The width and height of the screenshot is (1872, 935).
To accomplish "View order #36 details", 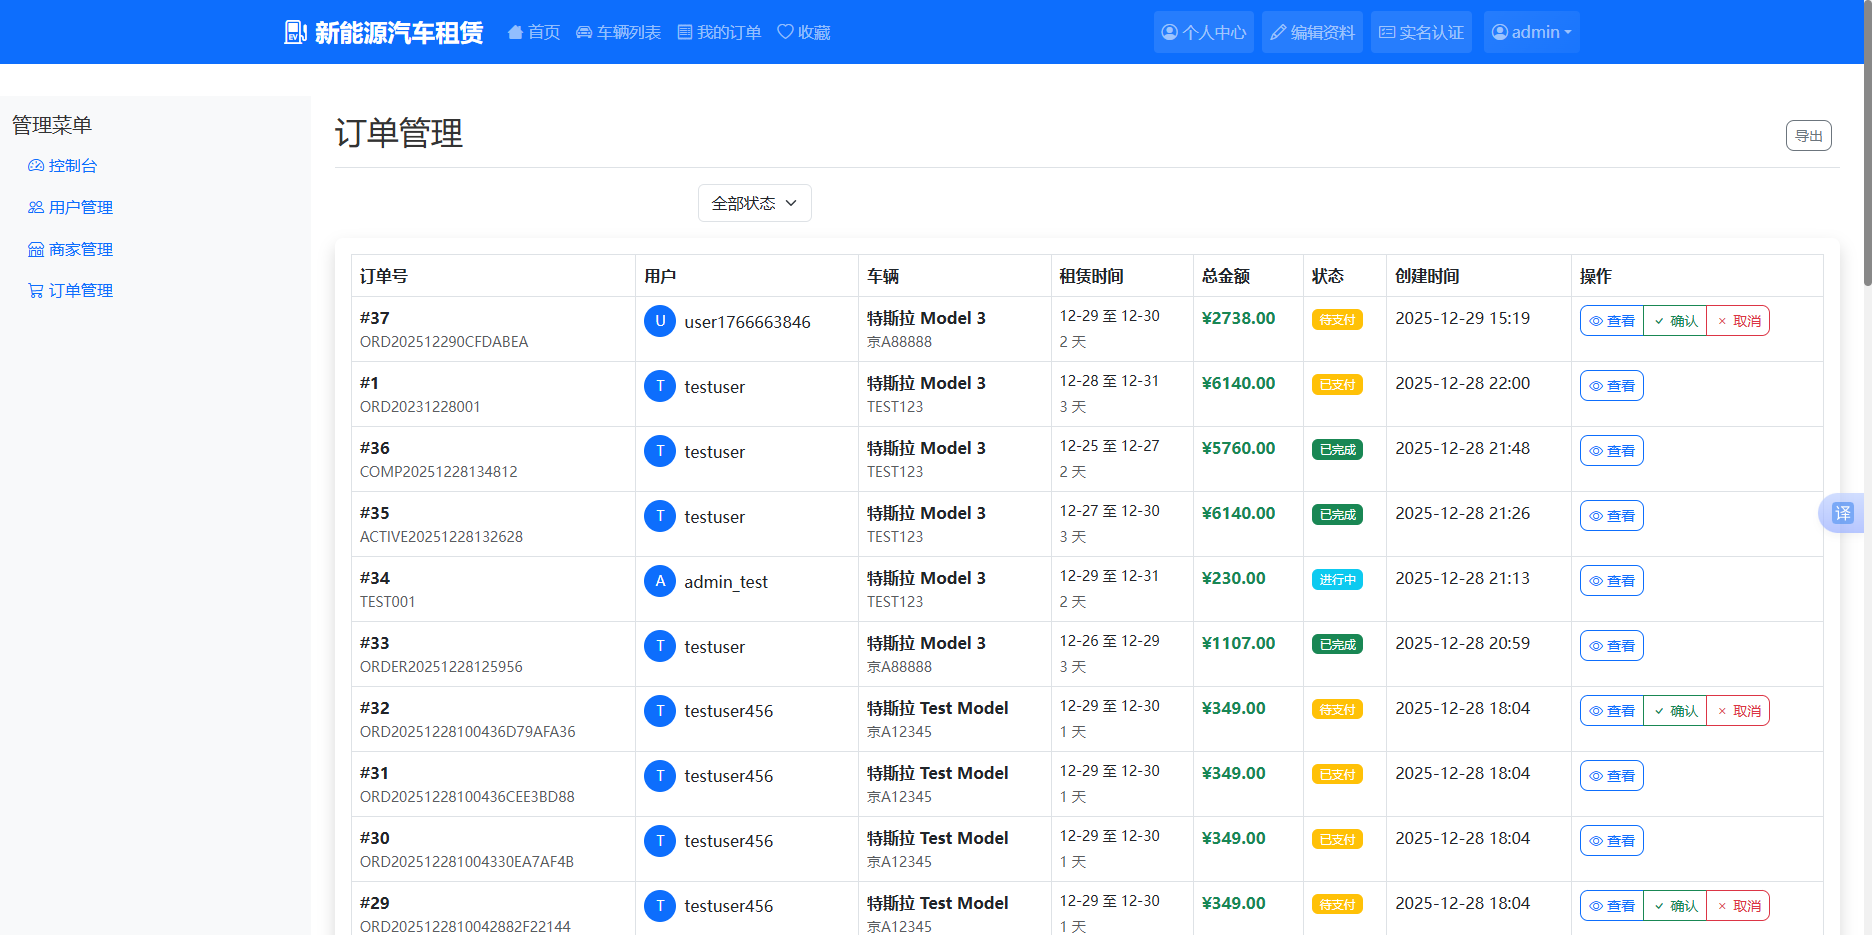I will (x=1612, y=451).
